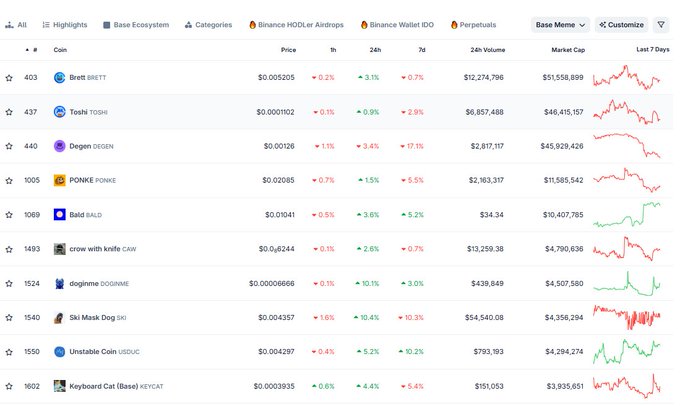Click Degen market cap $45,929,426
The height and width of the screenshot is (406, 680).
[562, 146]
